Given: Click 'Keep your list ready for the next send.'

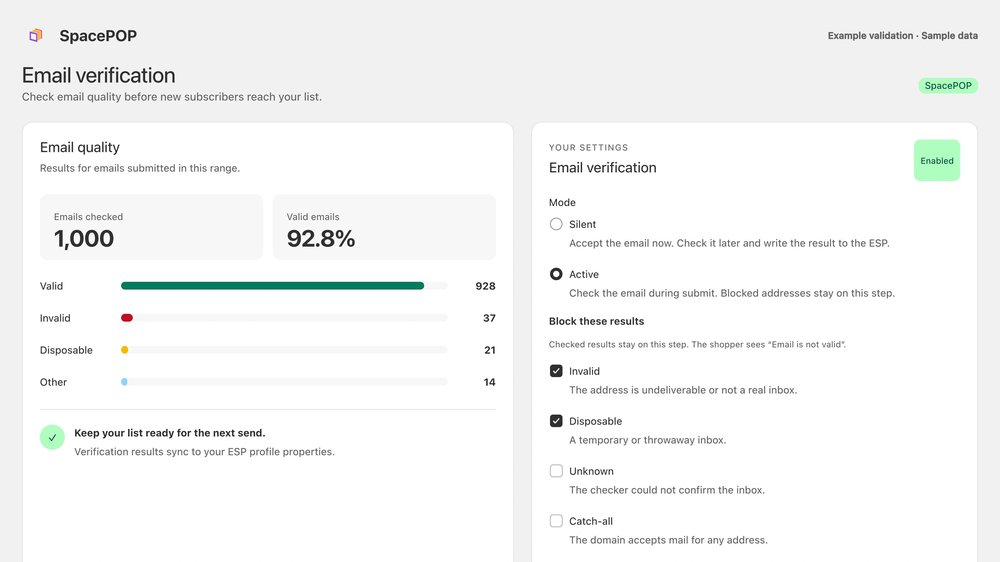Looking at the screenshot, I should point(170,433).
